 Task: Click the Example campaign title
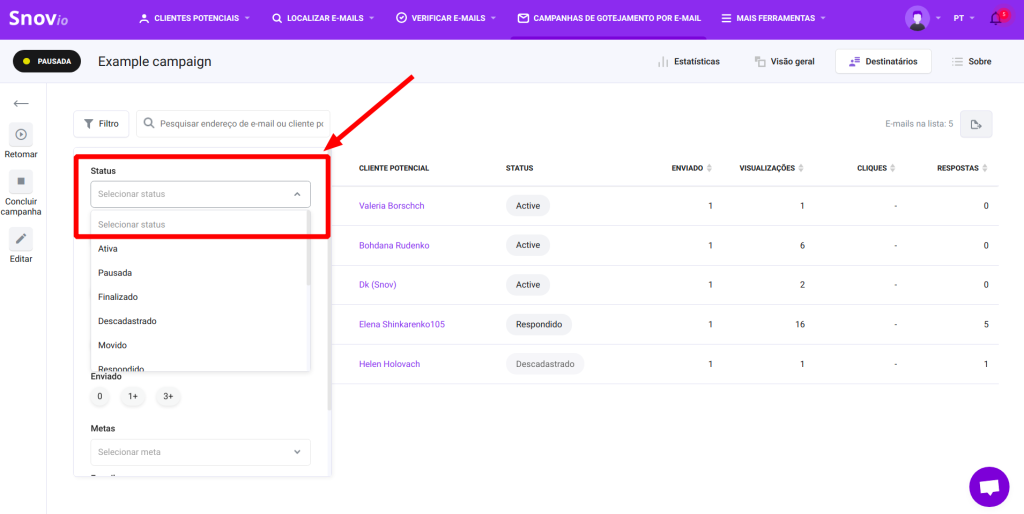point(155,61)
